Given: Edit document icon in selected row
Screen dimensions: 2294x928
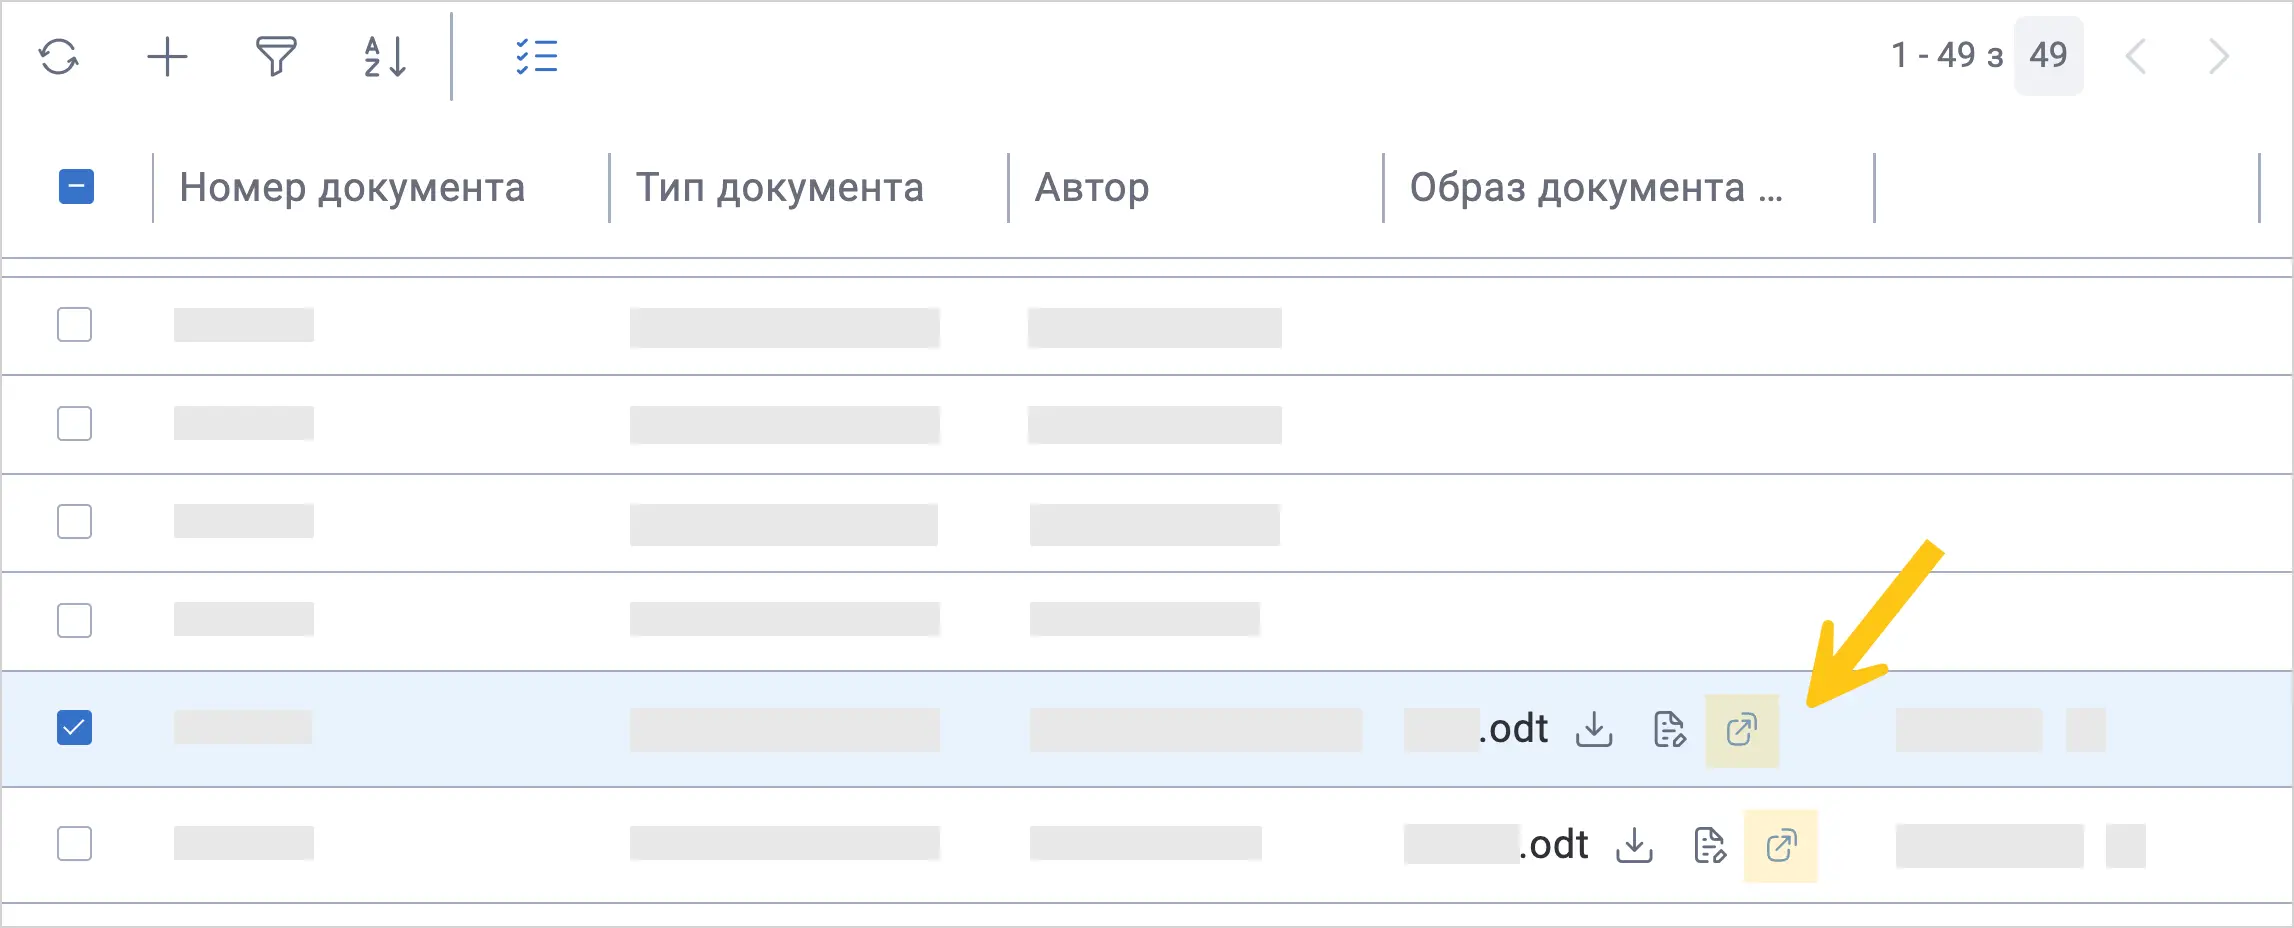Looking at the screenshot, I should coord(1669,729).
